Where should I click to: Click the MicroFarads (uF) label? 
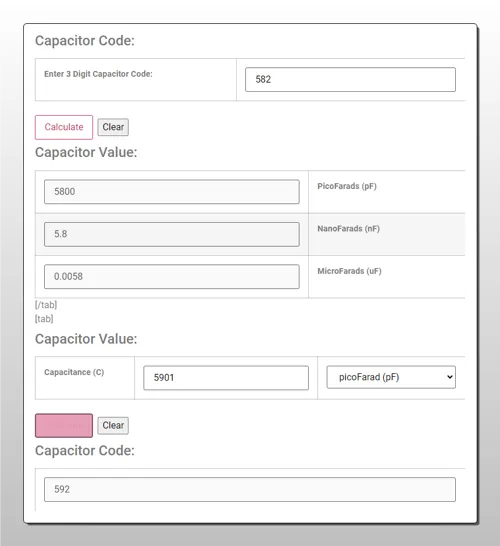(x=349, y=271)
